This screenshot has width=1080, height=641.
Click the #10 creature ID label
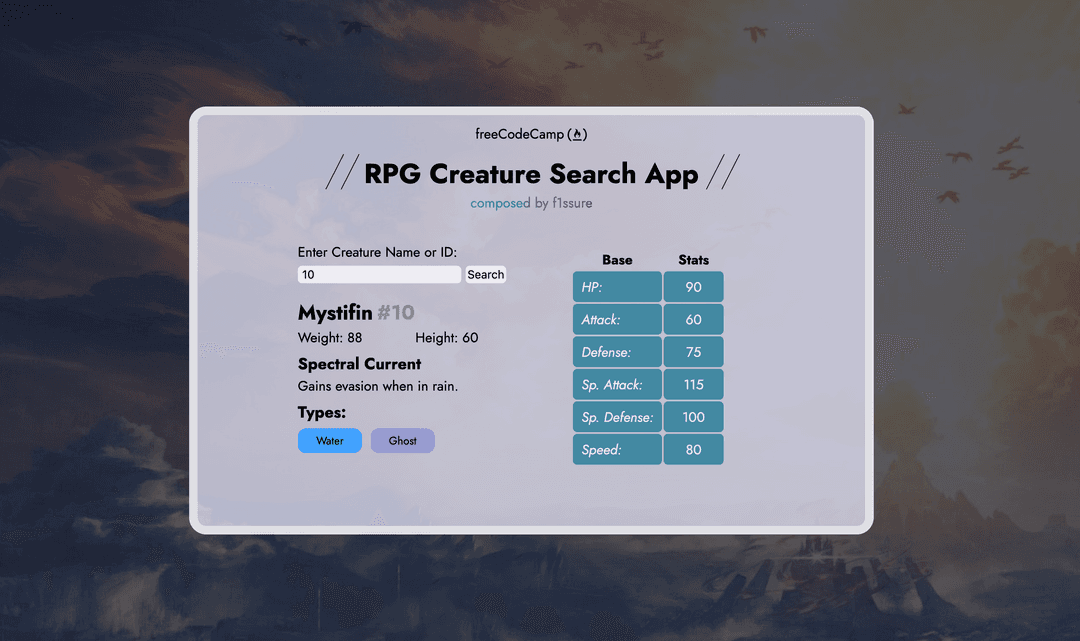(398, 312)
